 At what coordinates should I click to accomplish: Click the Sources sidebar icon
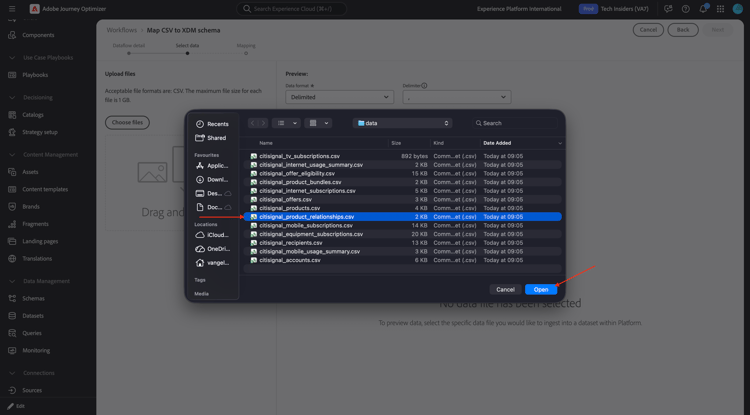(x=12, y=390)
